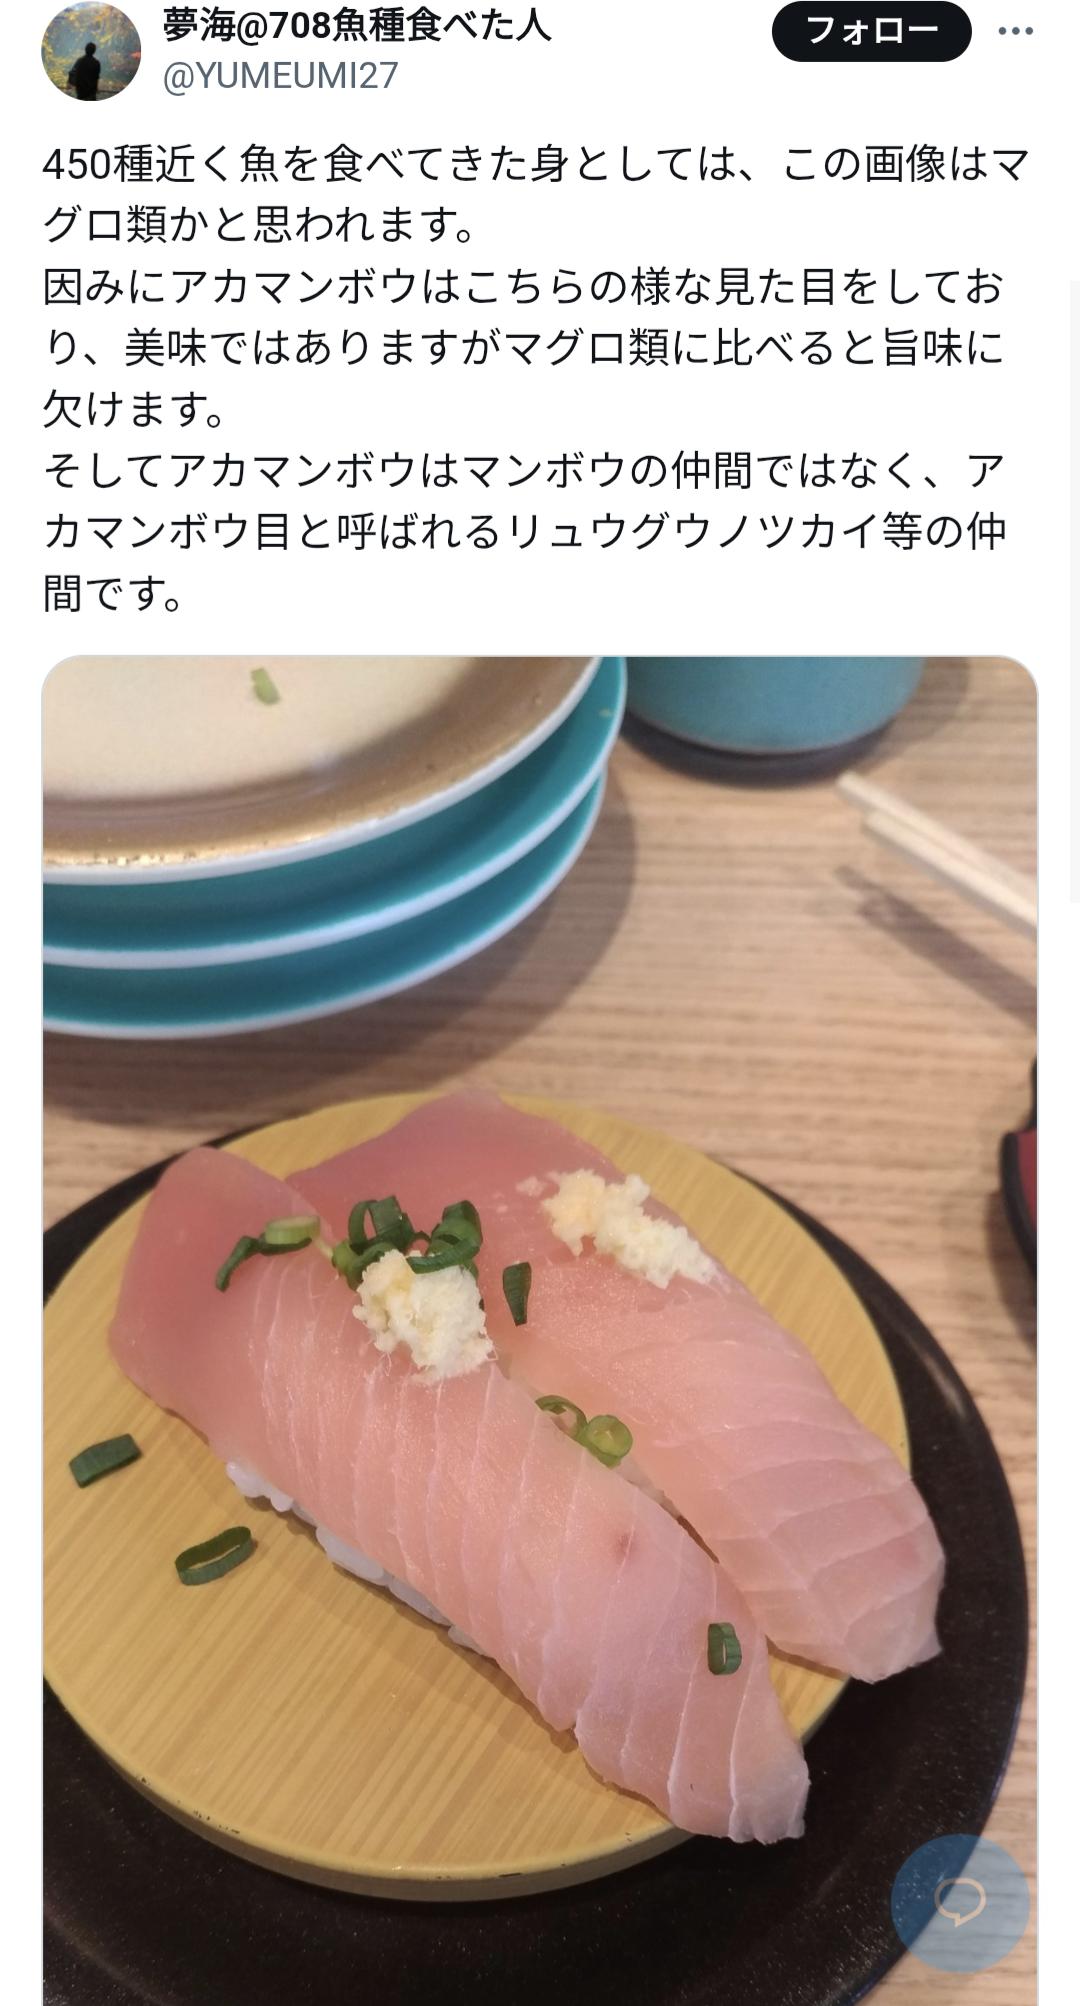The image size is (1080, 2006).
Task: Open the @YUMEUMI27 handle link
Action: (280, 75)
